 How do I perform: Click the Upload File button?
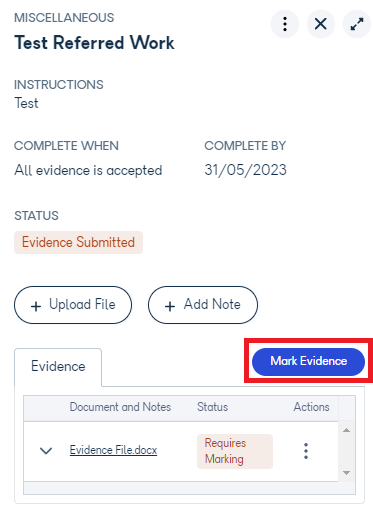click(73, 305)
